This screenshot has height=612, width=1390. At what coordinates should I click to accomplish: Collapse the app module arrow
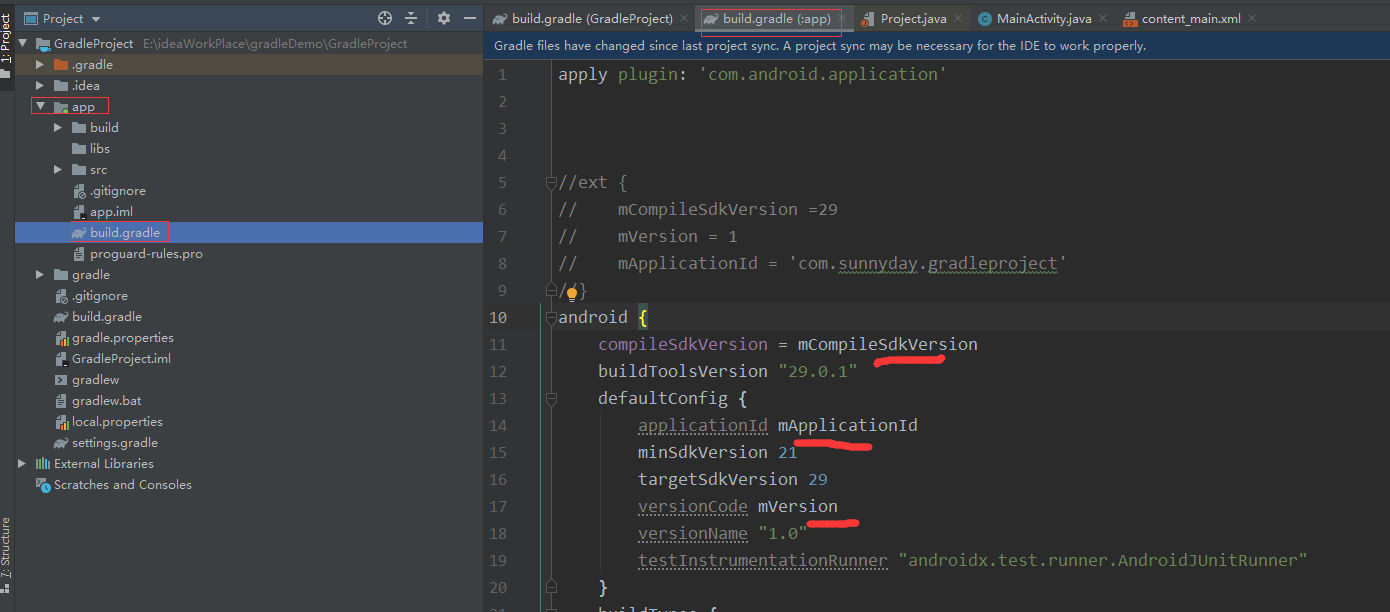(40, 107)
